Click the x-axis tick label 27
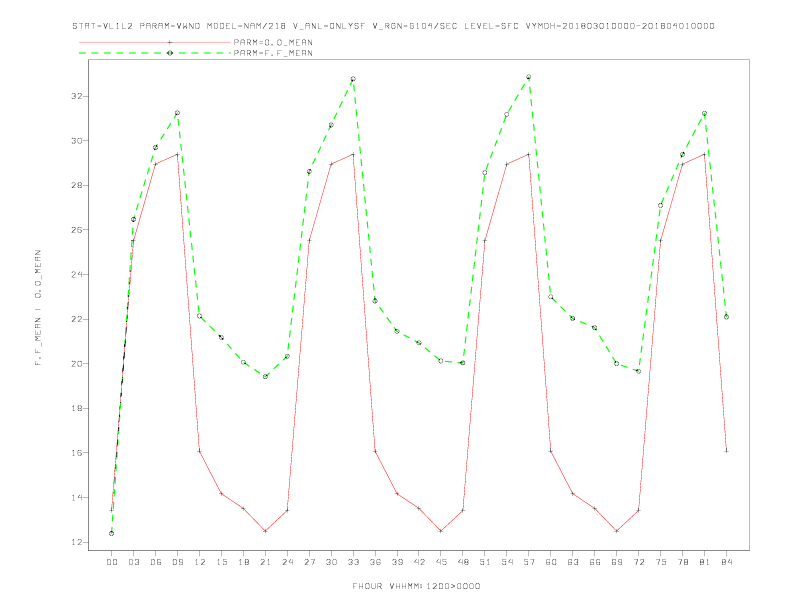The height and width of the screenshot is (612, 792). pos(309,562)
